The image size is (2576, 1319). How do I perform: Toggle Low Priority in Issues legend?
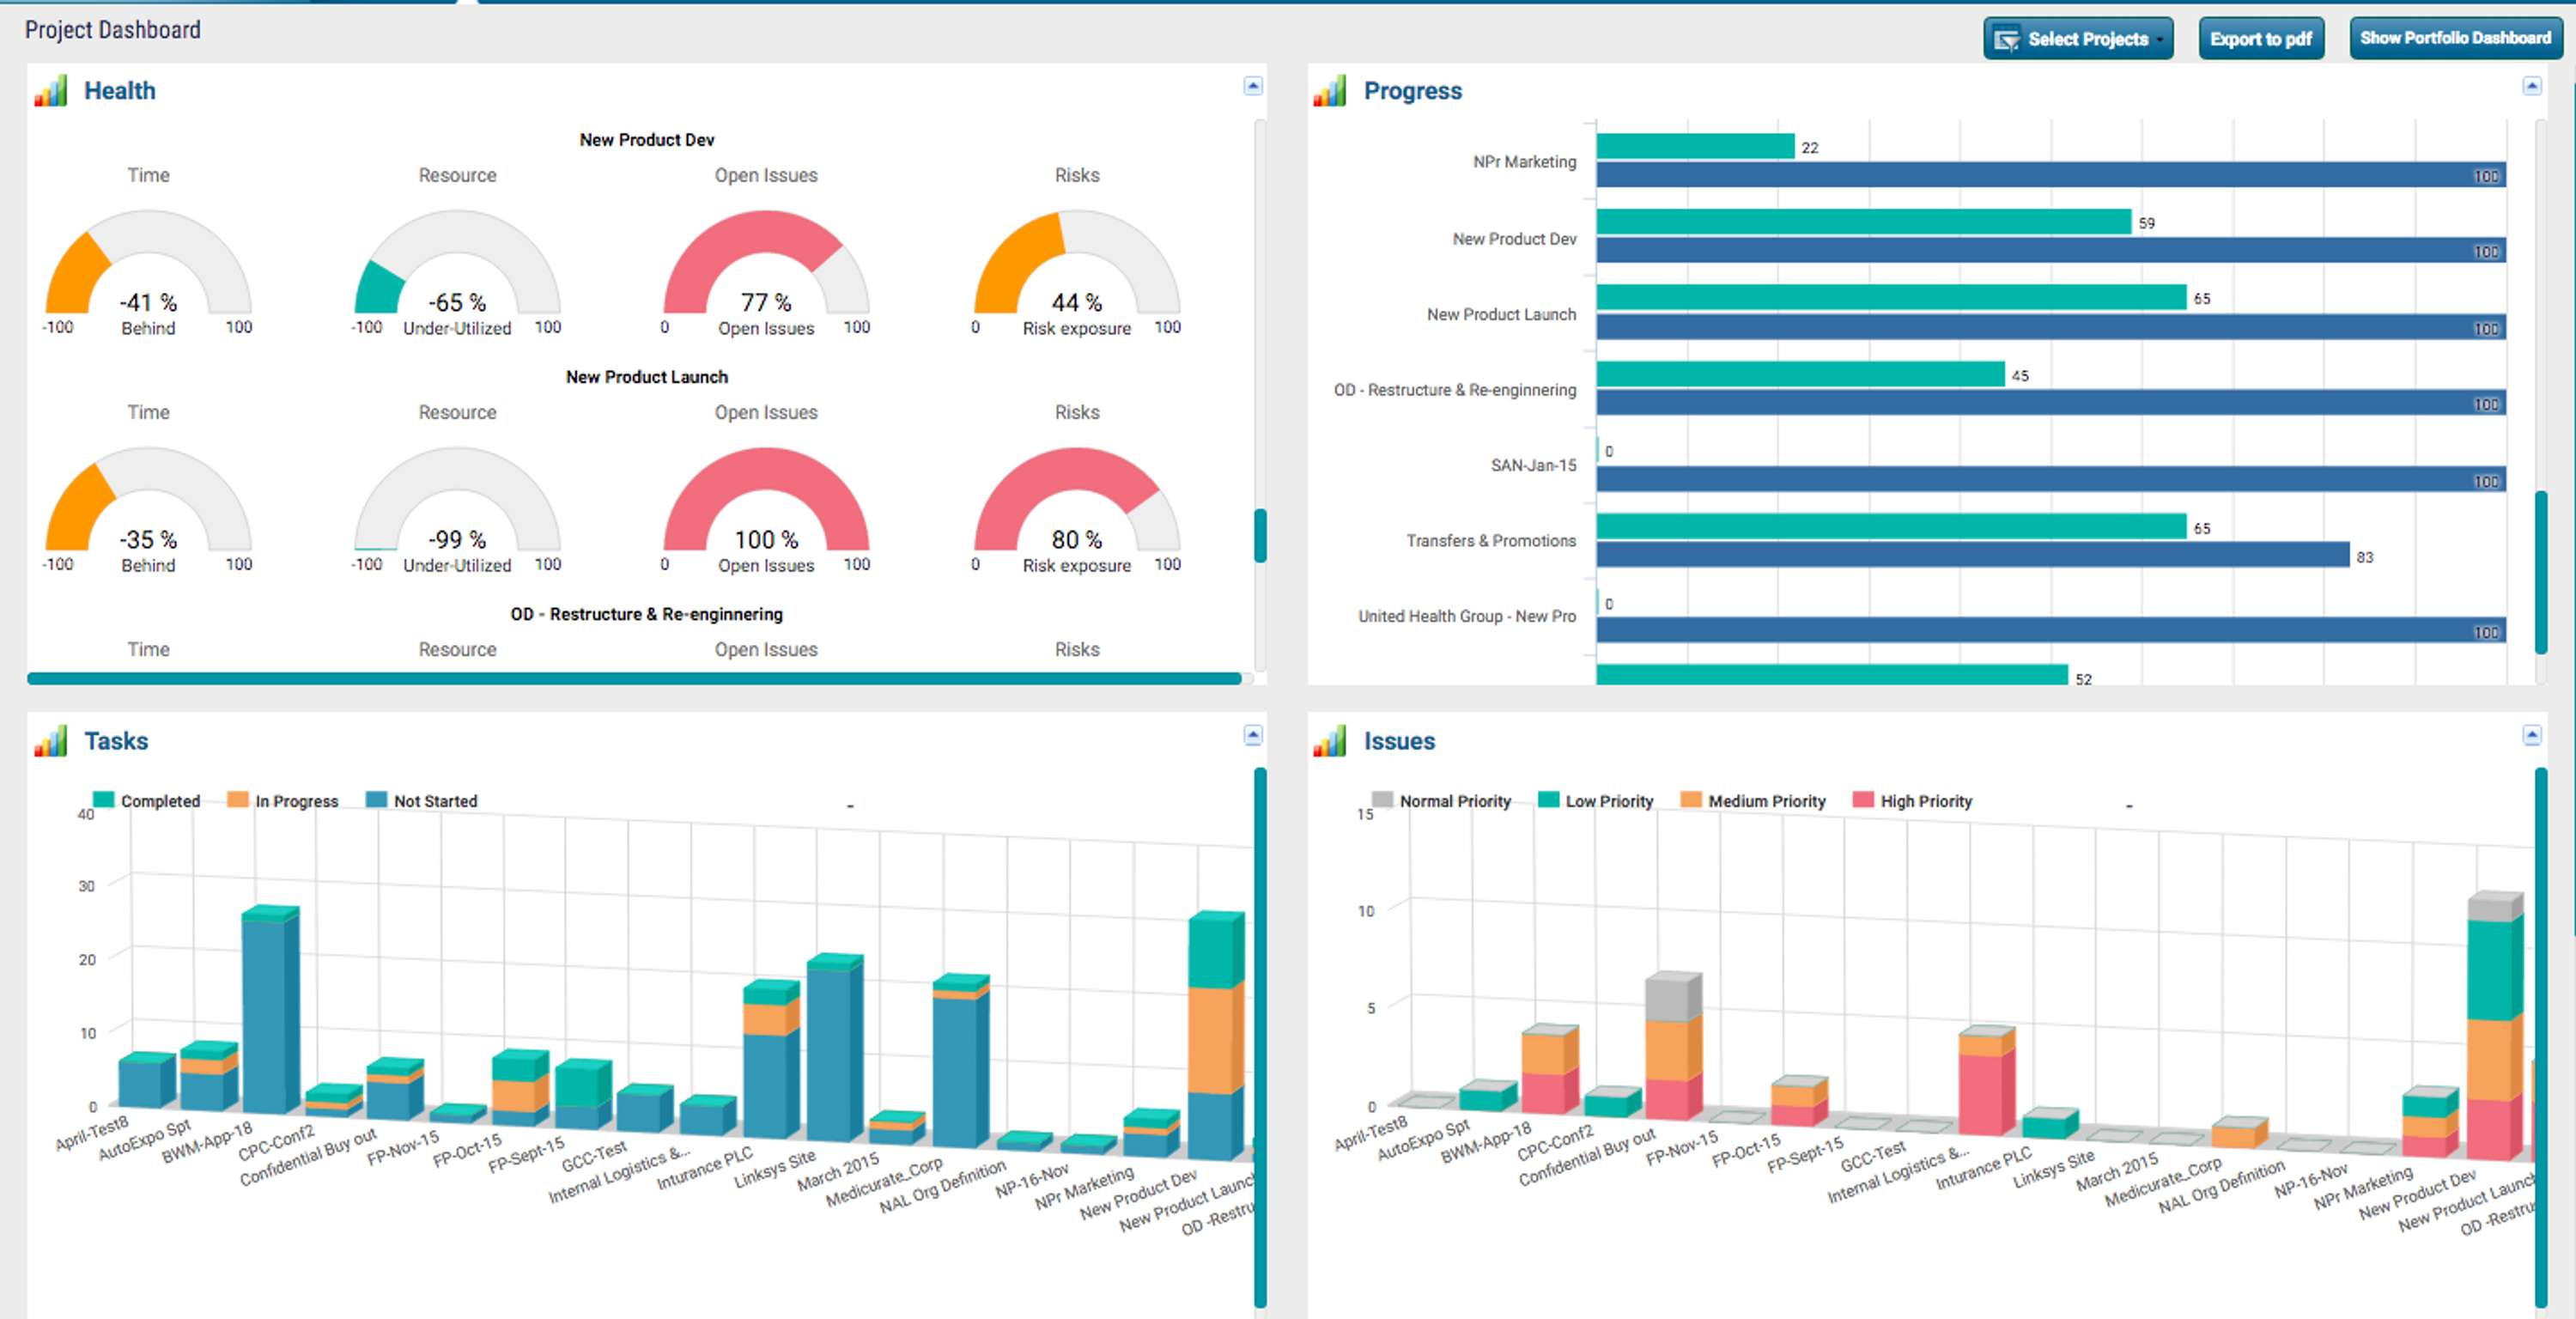pos(1596,801)
